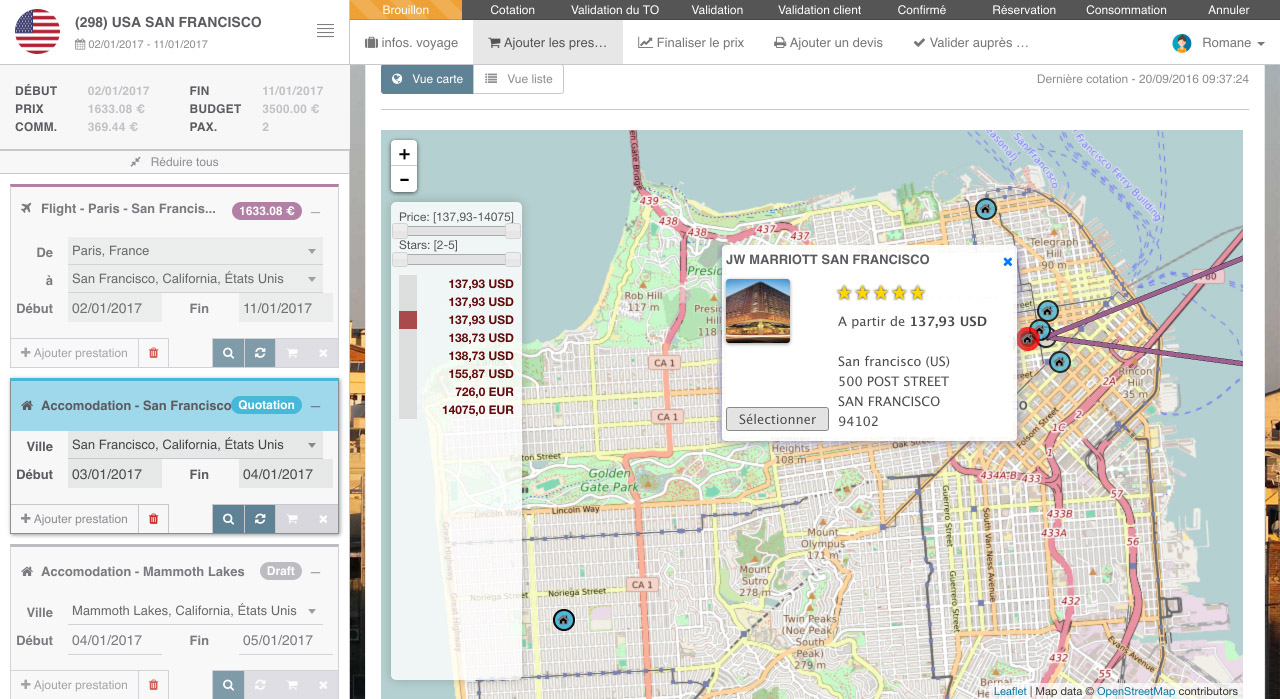Click the red selected hotel marker
Screen dimensions: 1280x699
pos(1027,339)
